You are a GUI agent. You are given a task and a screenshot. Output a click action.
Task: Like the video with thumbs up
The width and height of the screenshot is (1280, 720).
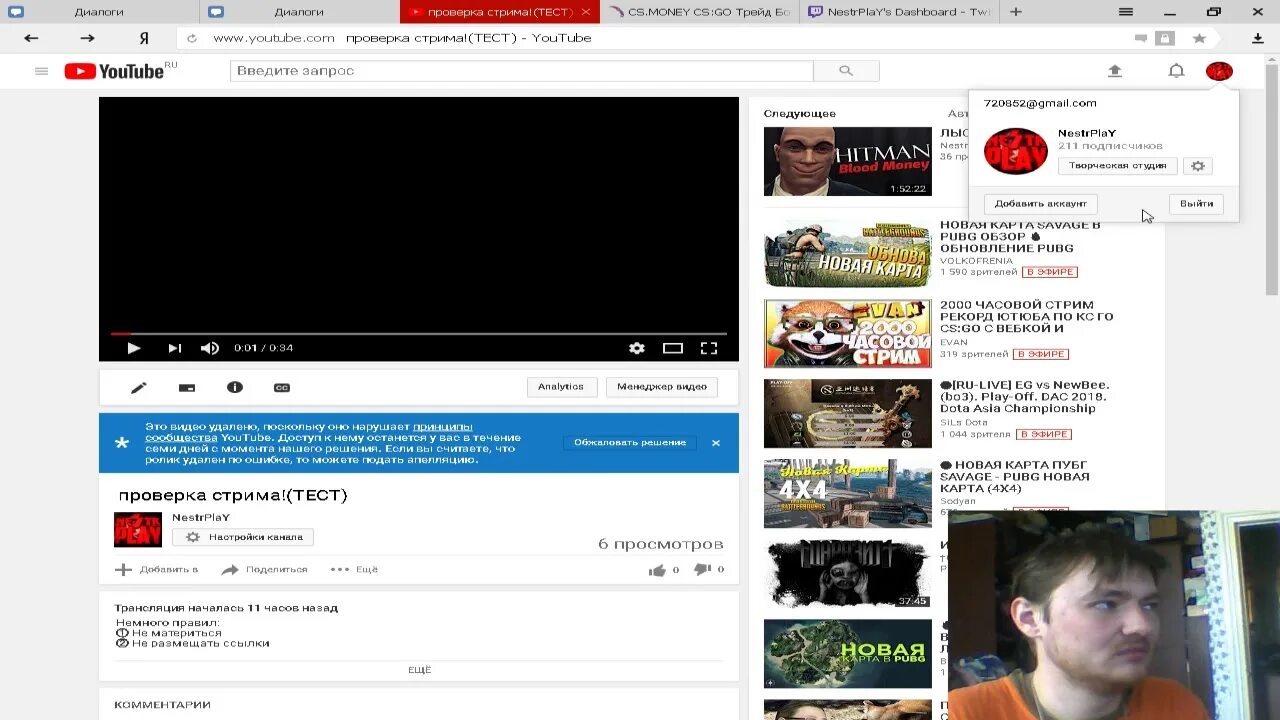(x=657, y=570)
